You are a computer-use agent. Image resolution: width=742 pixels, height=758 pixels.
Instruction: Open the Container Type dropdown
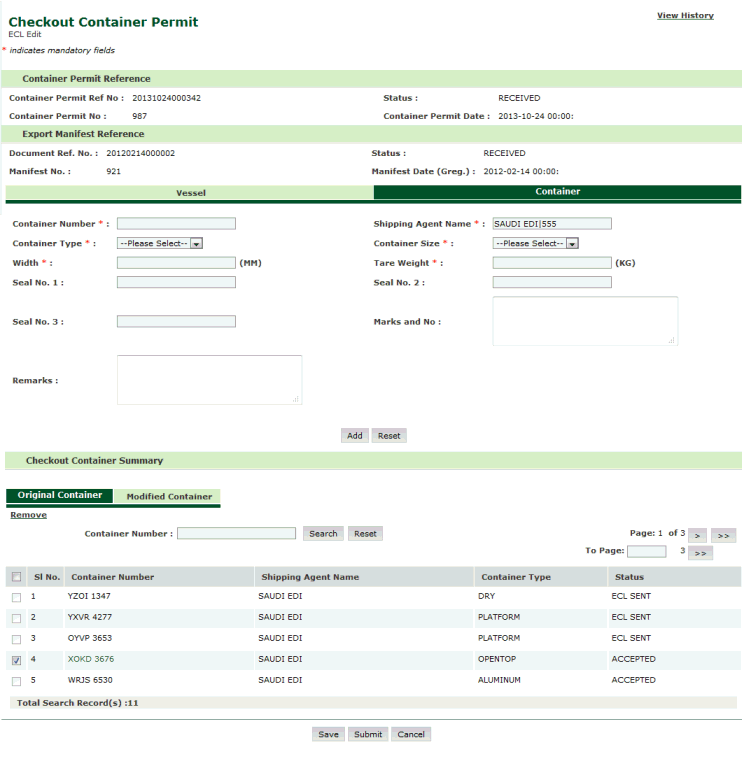pos(160,243)
